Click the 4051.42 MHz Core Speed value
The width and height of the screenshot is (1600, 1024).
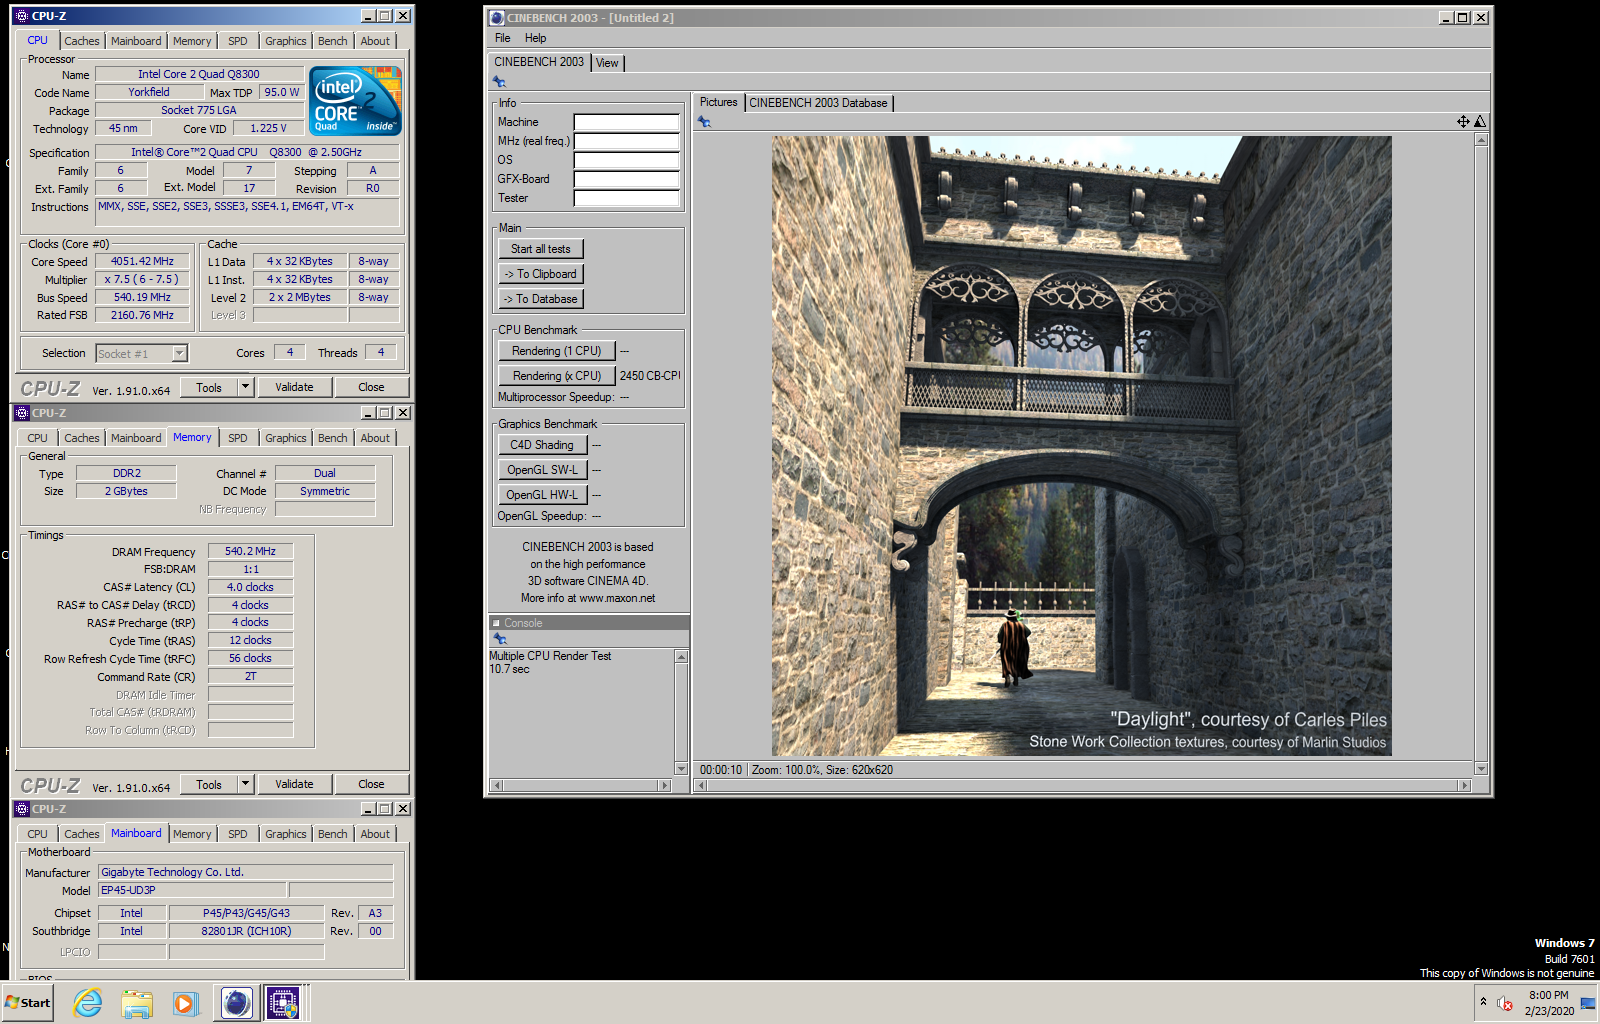pos(142,261)
